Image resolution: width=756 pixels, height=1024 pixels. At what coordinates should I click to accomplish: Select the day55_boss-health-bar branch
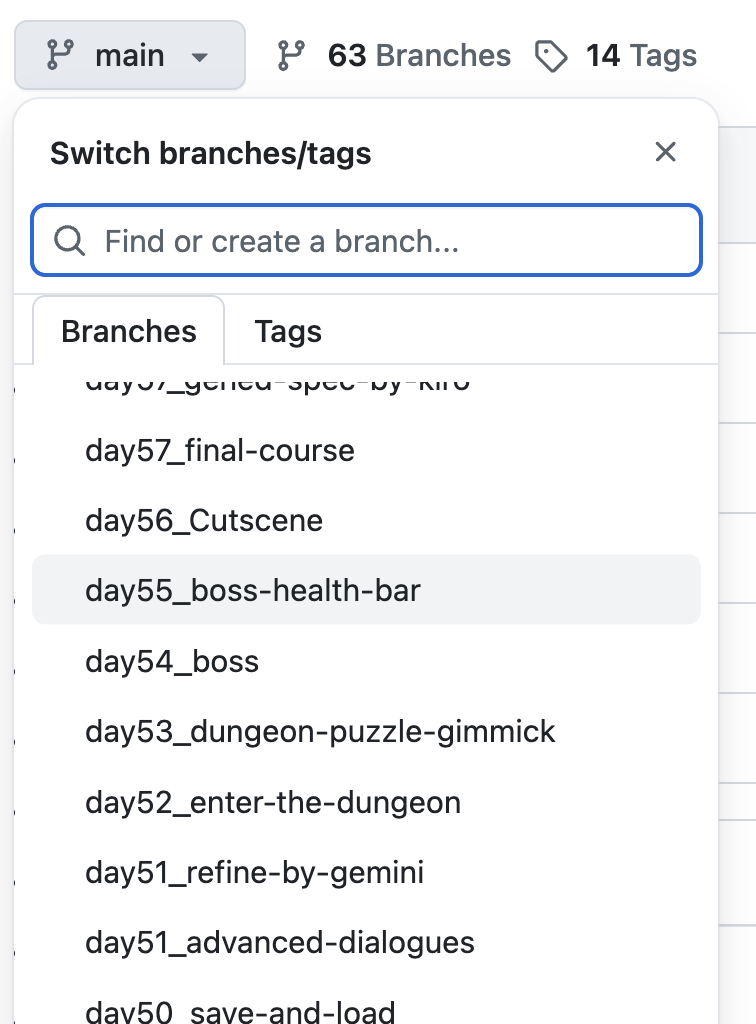253,590
